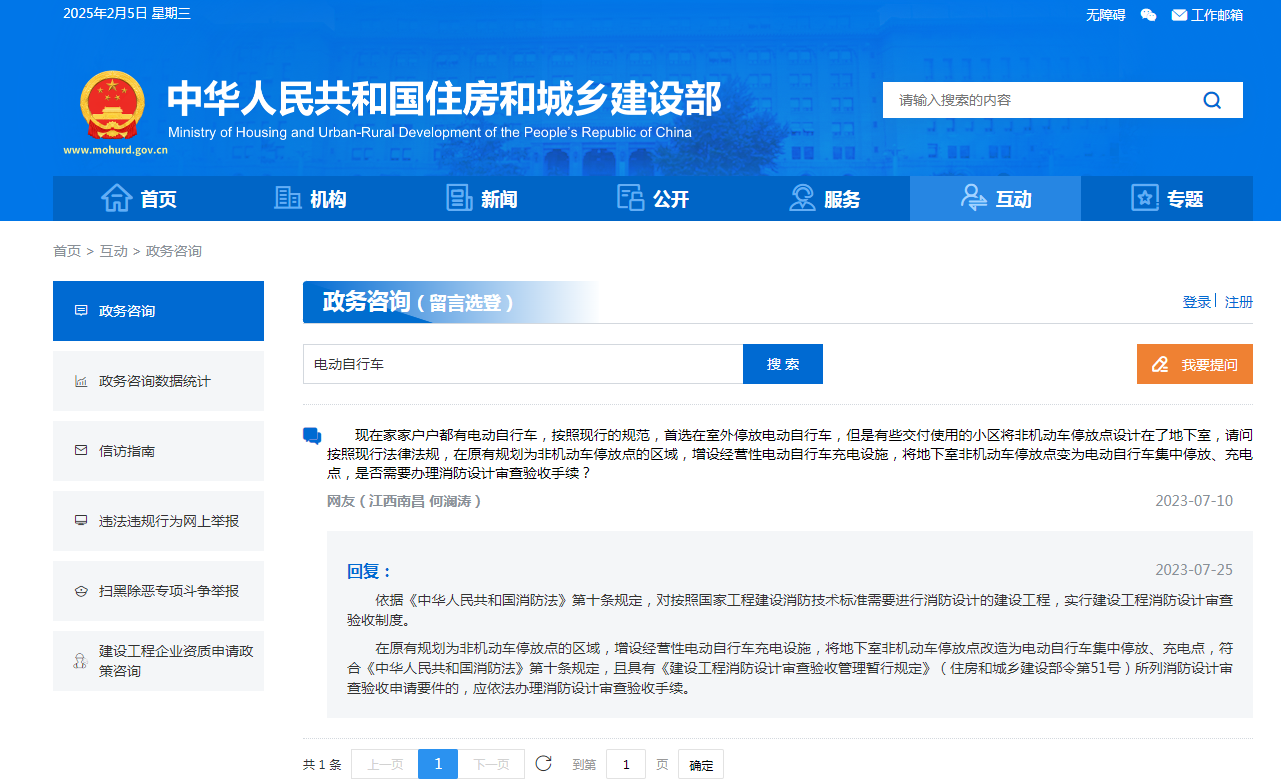Click the document icon beside 公开

coord(630,198)
